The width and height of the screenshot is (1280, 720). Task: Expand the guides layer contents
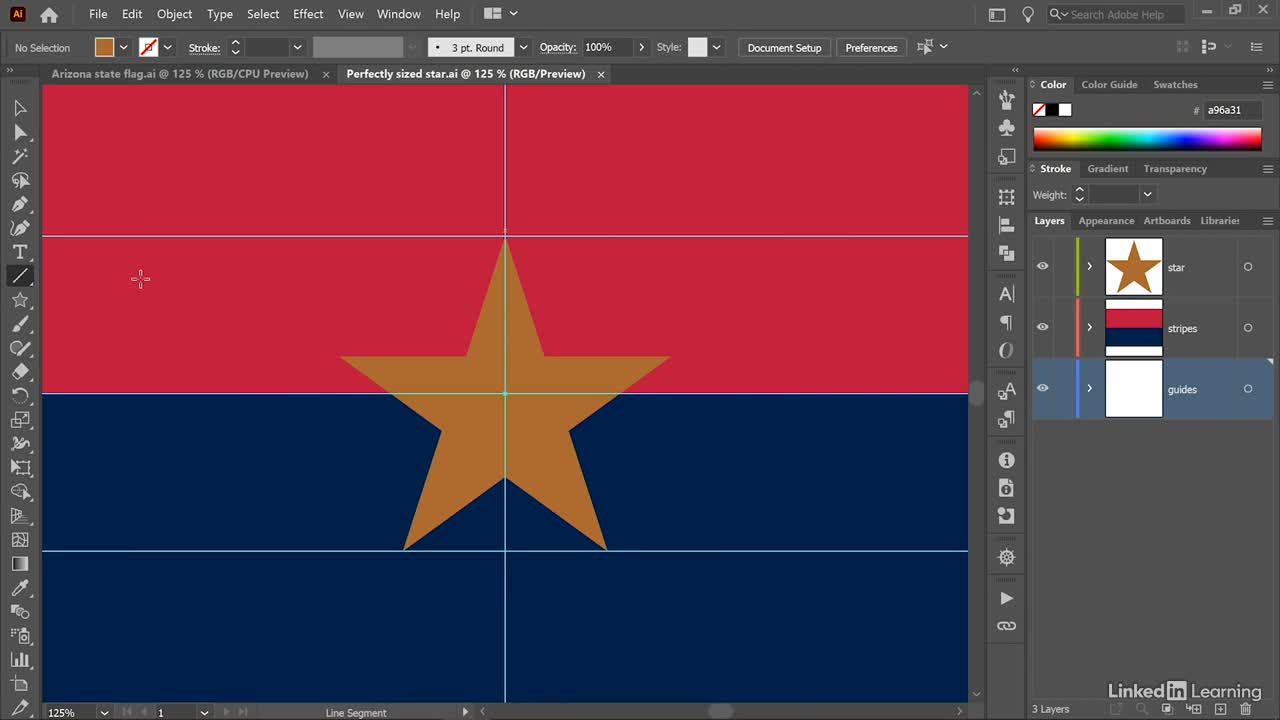tap(1090, 389)
